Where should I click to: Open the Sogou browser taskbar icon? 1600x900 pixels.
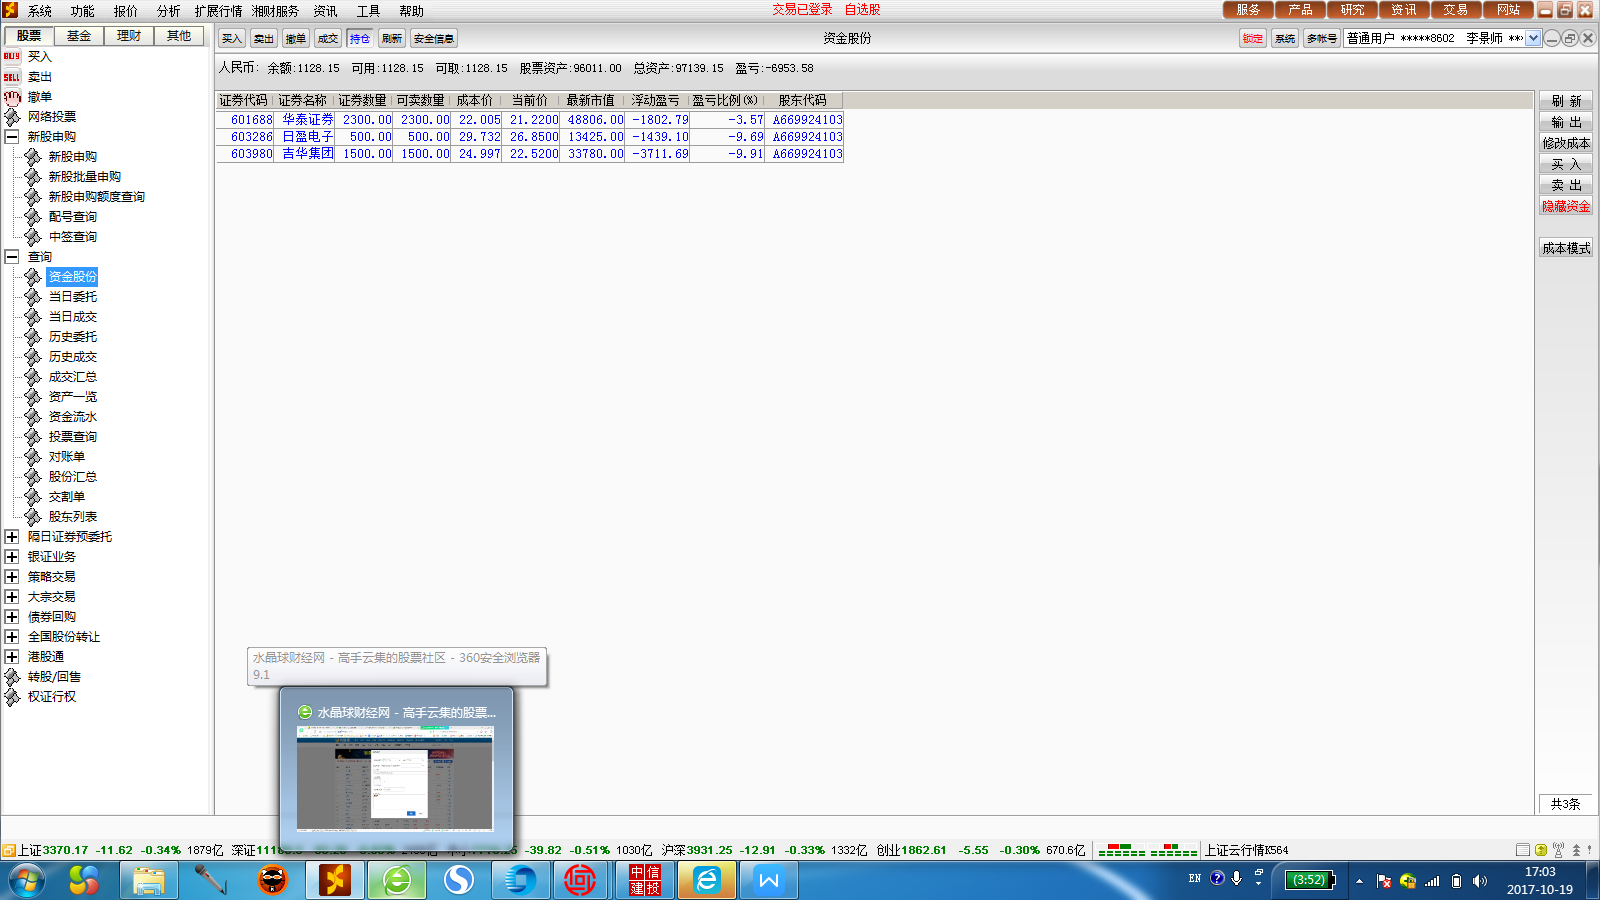pyautogui.click(x=459, y=880)
